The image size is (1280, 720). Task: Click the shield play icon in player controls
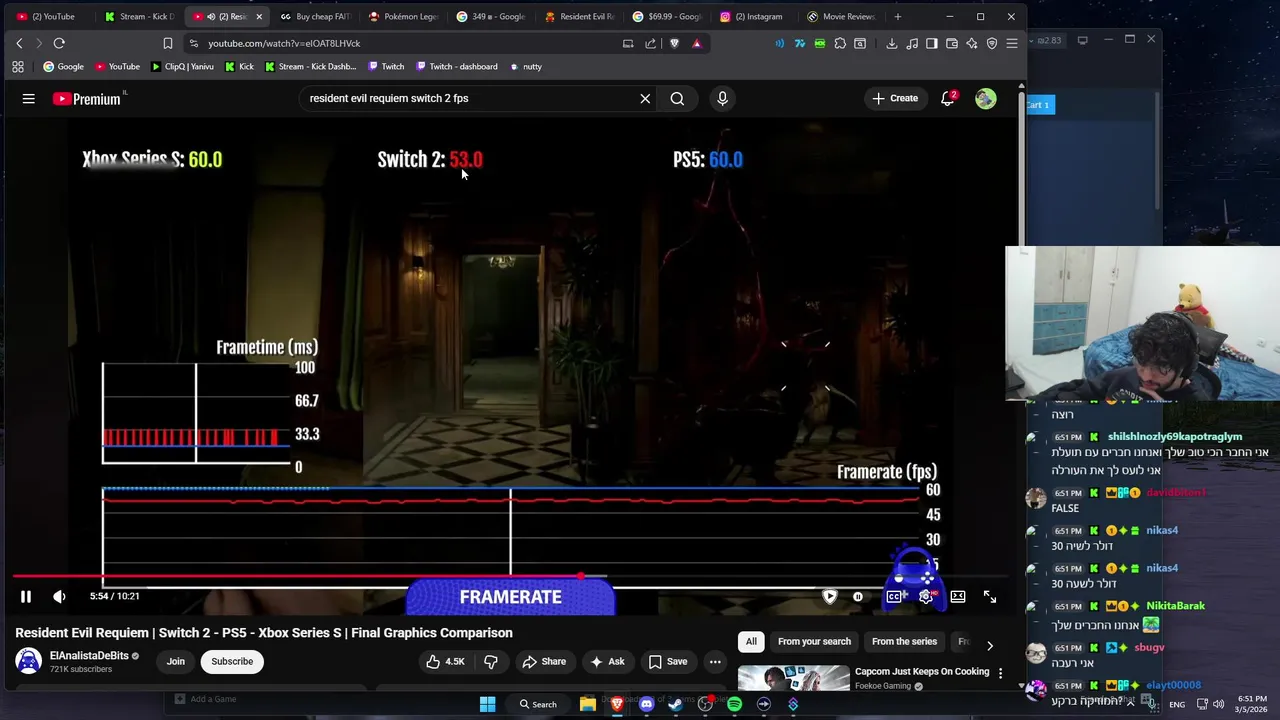point(829,597)
